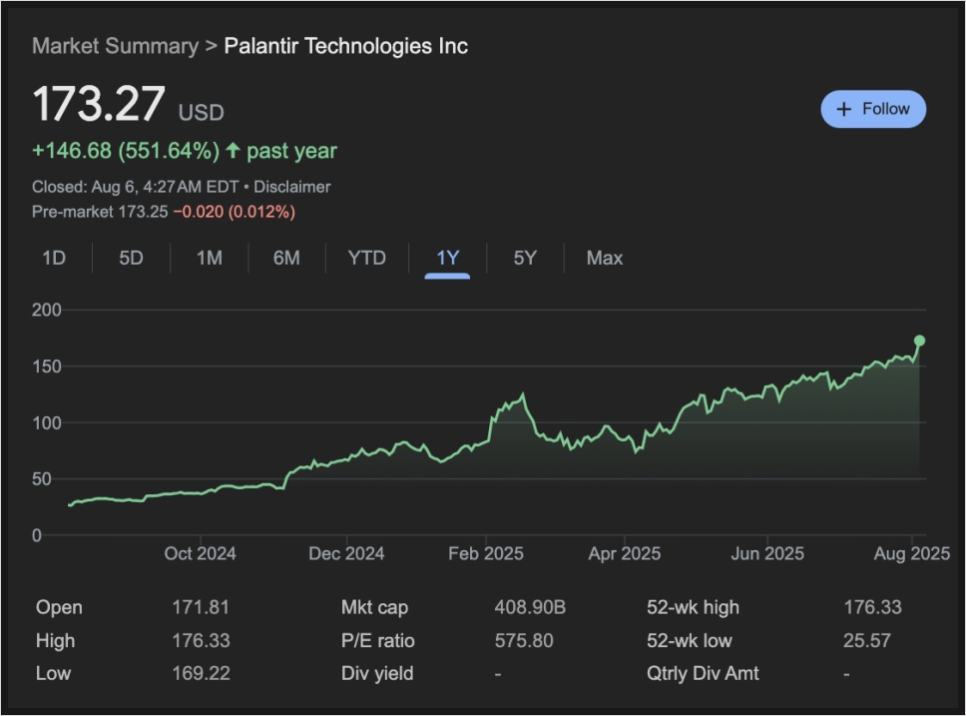
Task: Click the 200 y-axis label
Action: (x=47, y=310)
